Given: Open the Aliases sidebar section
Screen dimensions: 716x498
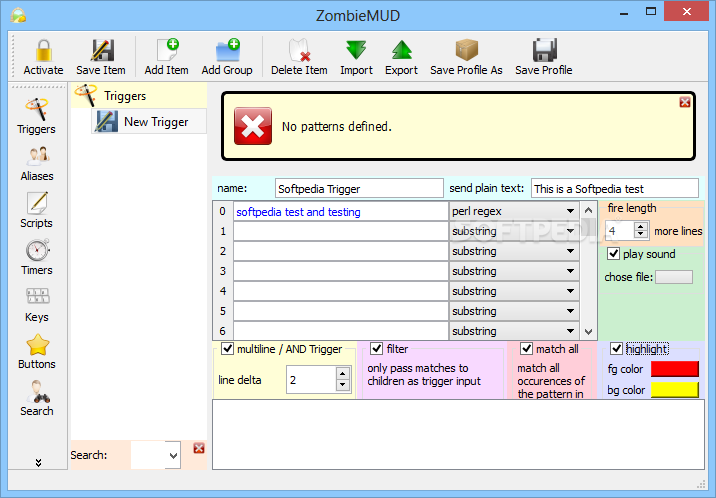Looking at the screenshot, I should coord(37,164).
